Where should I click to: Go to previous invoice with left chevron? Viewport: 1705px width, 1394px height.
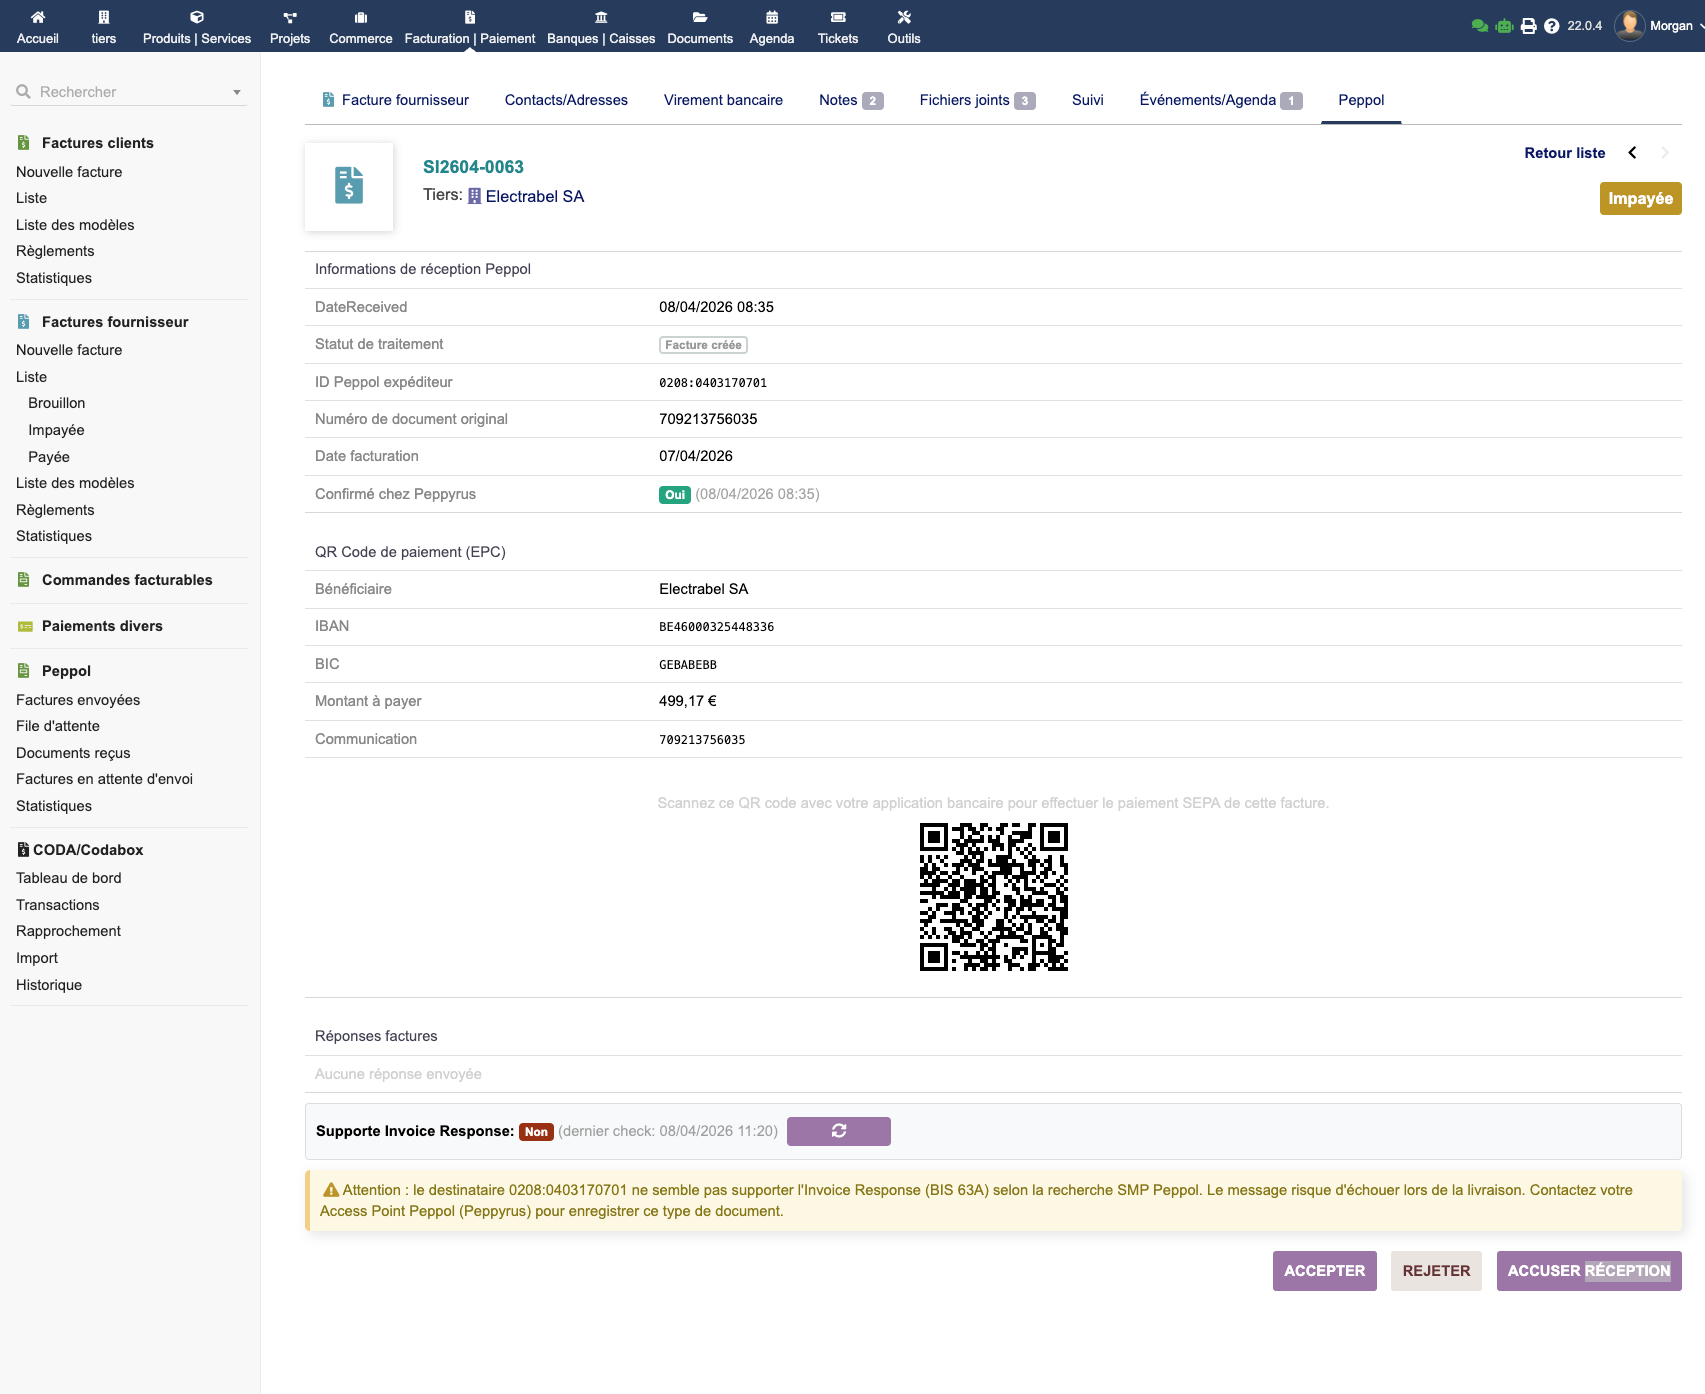(1632, 153)
